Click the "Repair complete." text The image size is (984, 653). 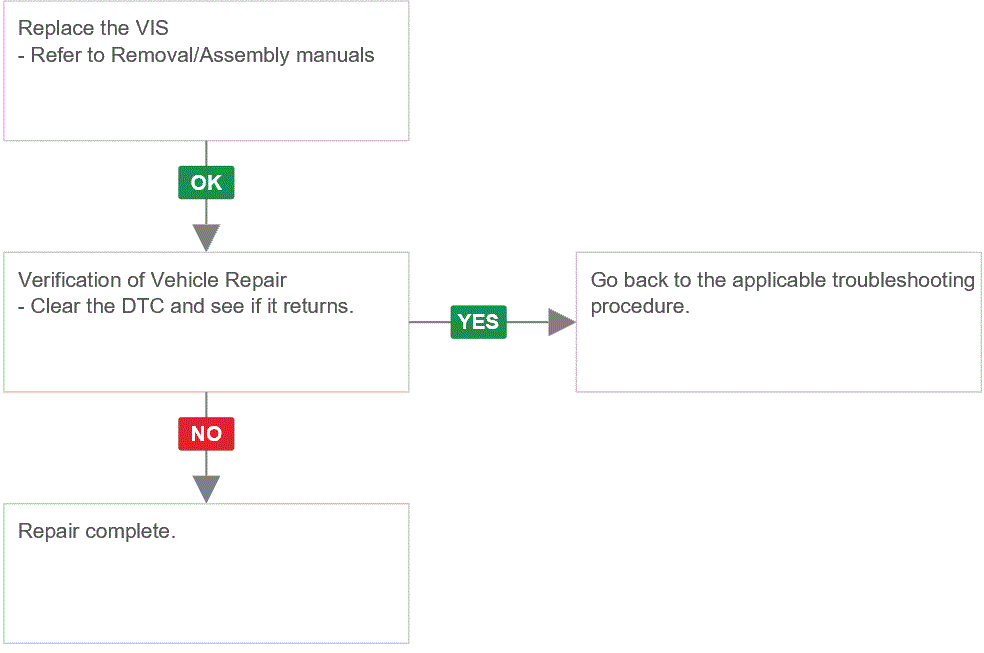pyautogui.click(x=97, y=531)
